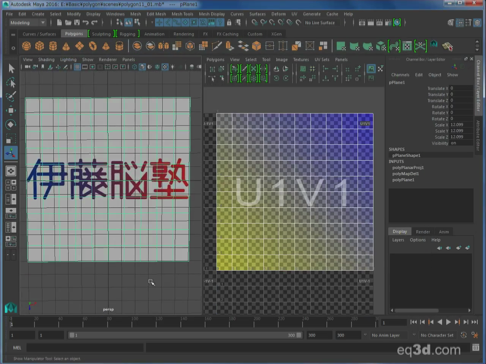Viewport: 486px width, 364px height.
Task: Open the UV Editor shelf icon
Action: [407, 46]
